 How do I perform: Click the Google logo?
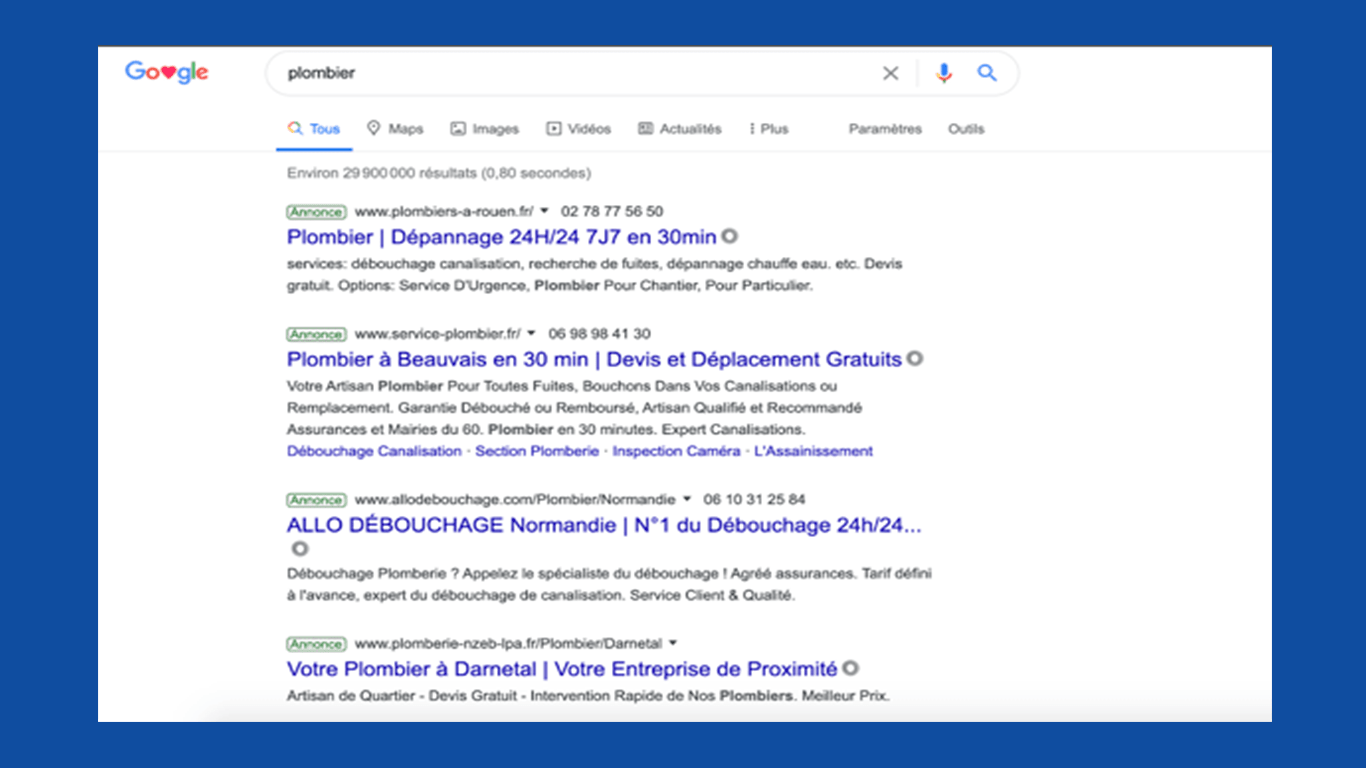pos(167,73)
